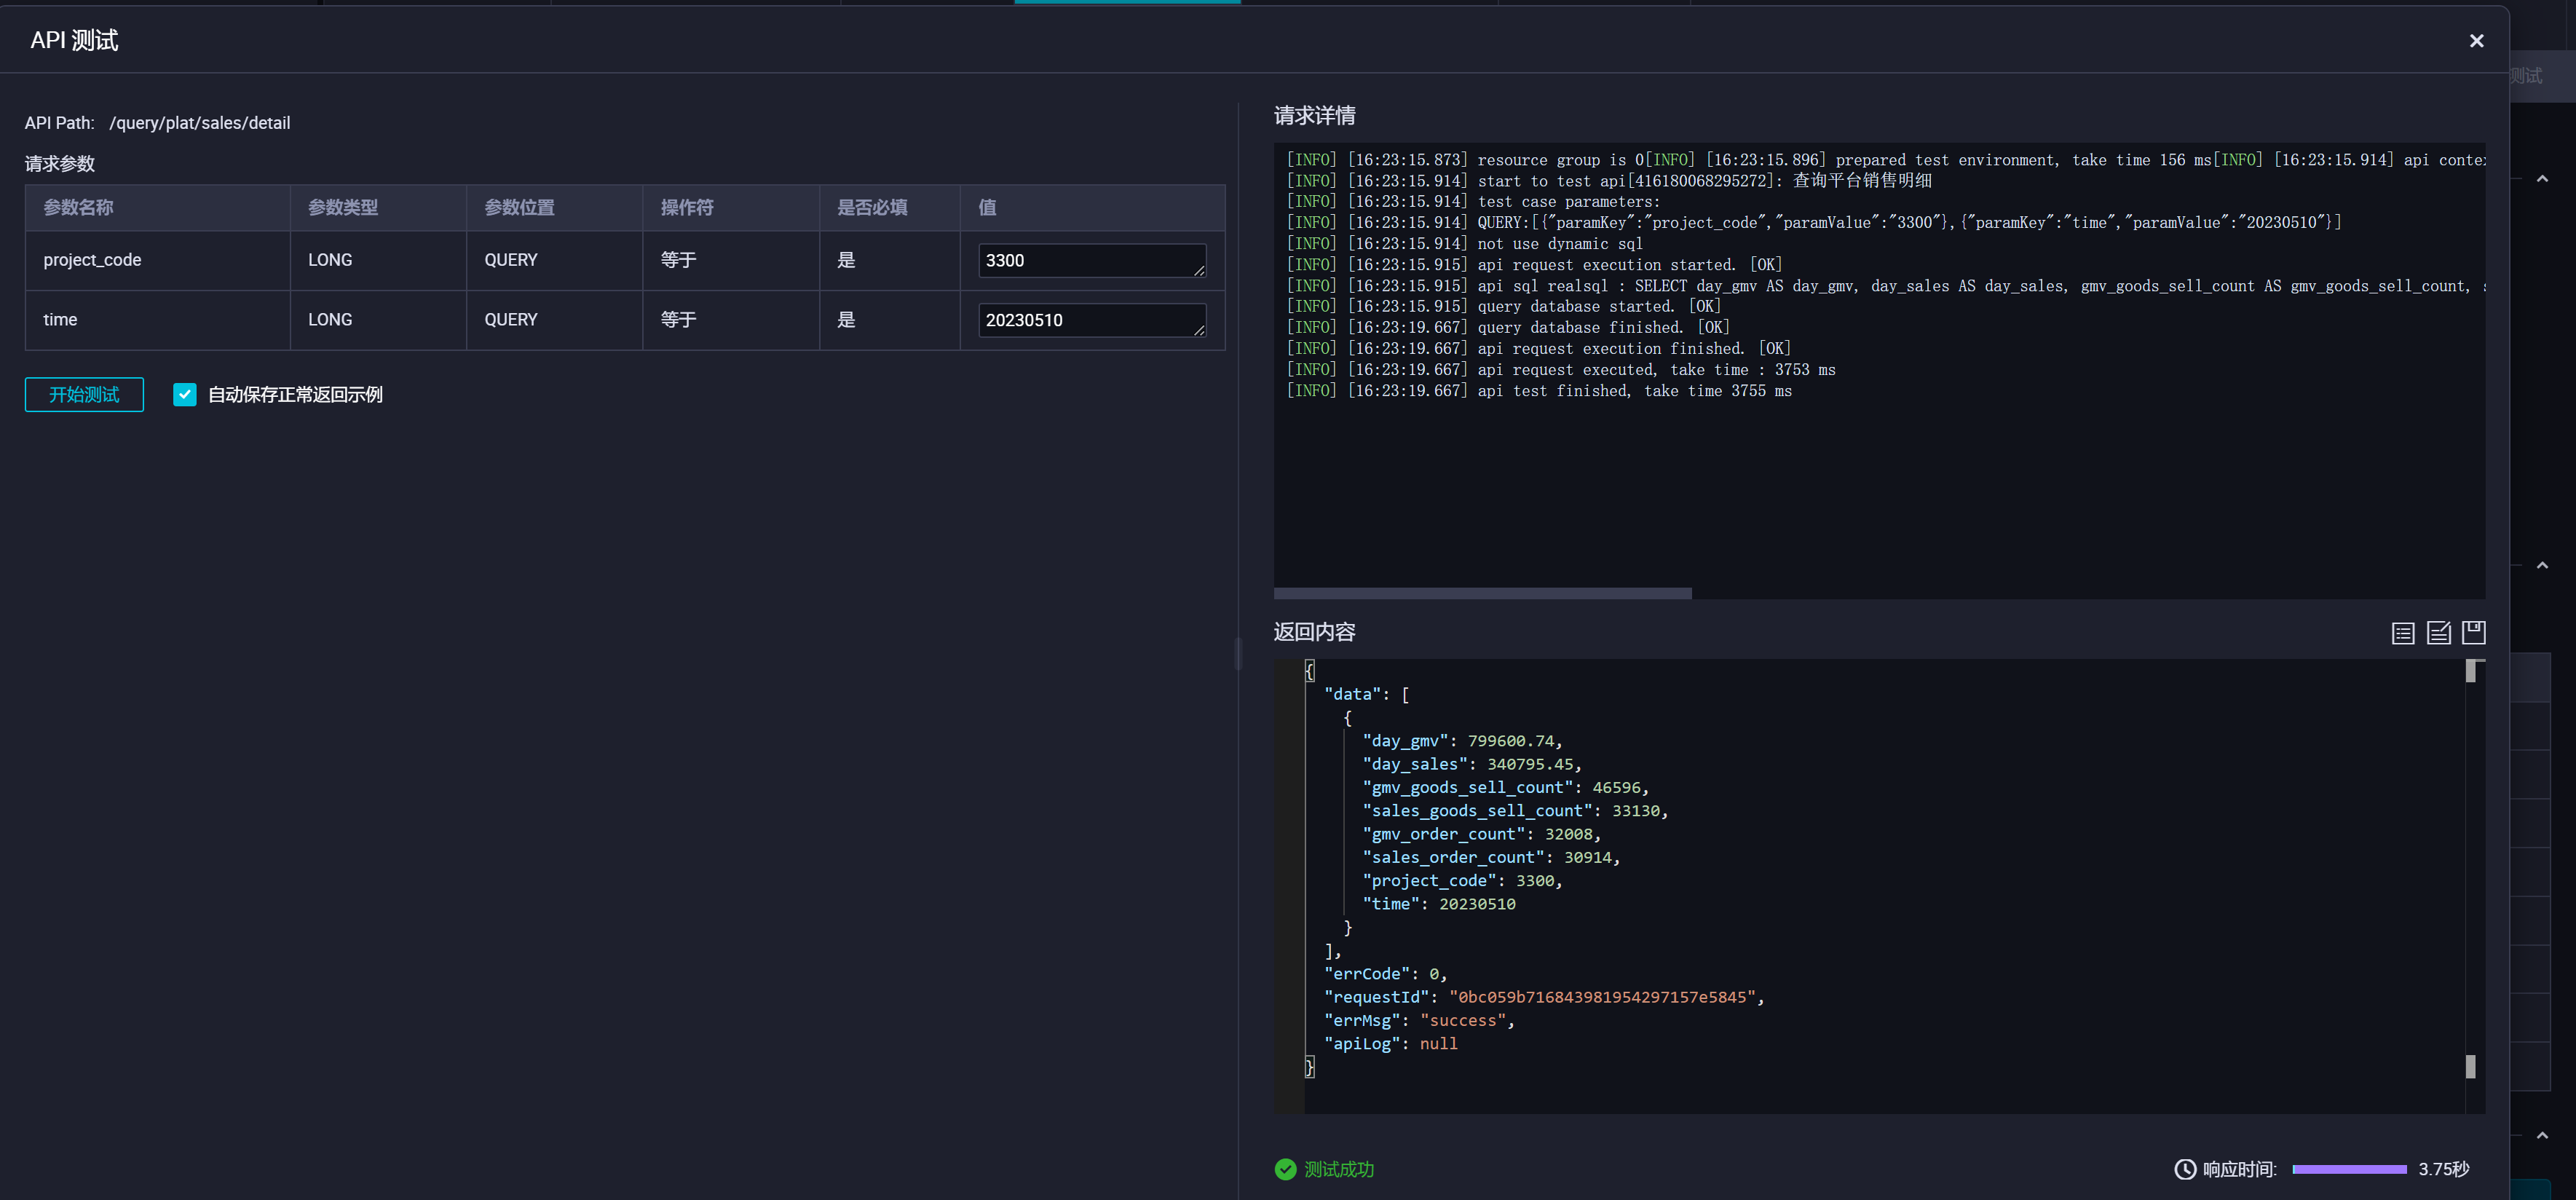
Task: Open formatted list view icon in 返回内容
Action: (2403, 632)
